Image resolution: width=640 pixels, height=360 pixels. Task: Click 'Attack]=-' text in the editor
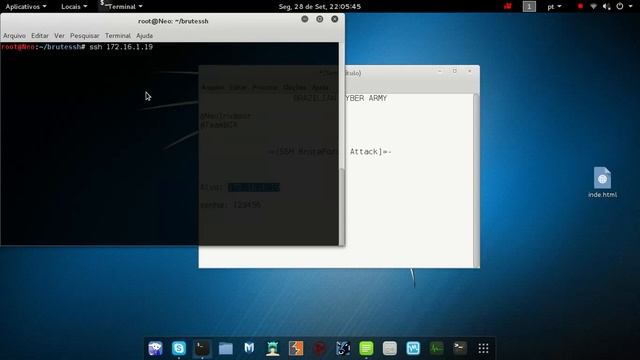click(371, 152)
